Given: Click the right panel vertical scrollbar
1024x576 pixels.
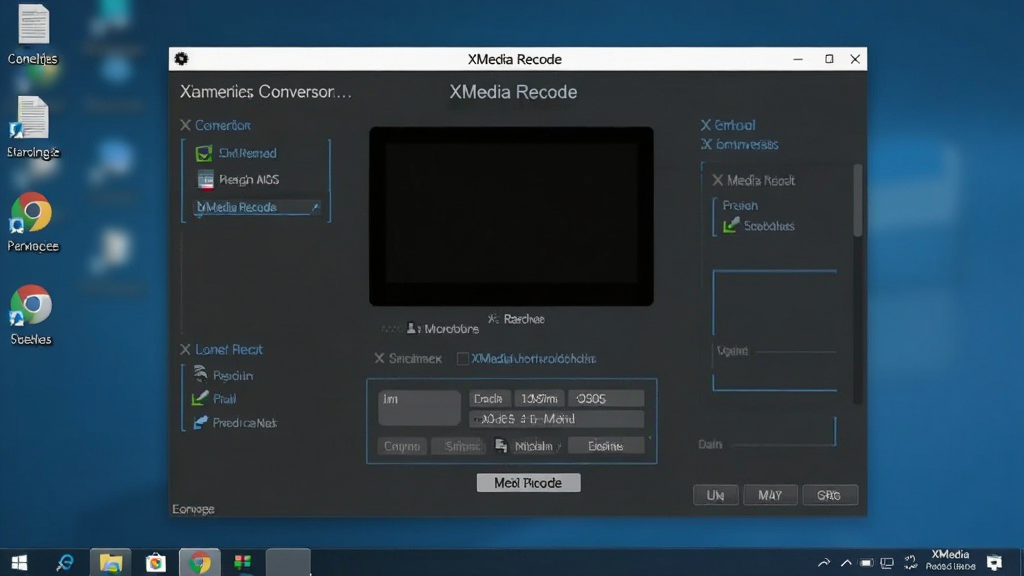Looking at the screenshot, I should tap(857, 201).
